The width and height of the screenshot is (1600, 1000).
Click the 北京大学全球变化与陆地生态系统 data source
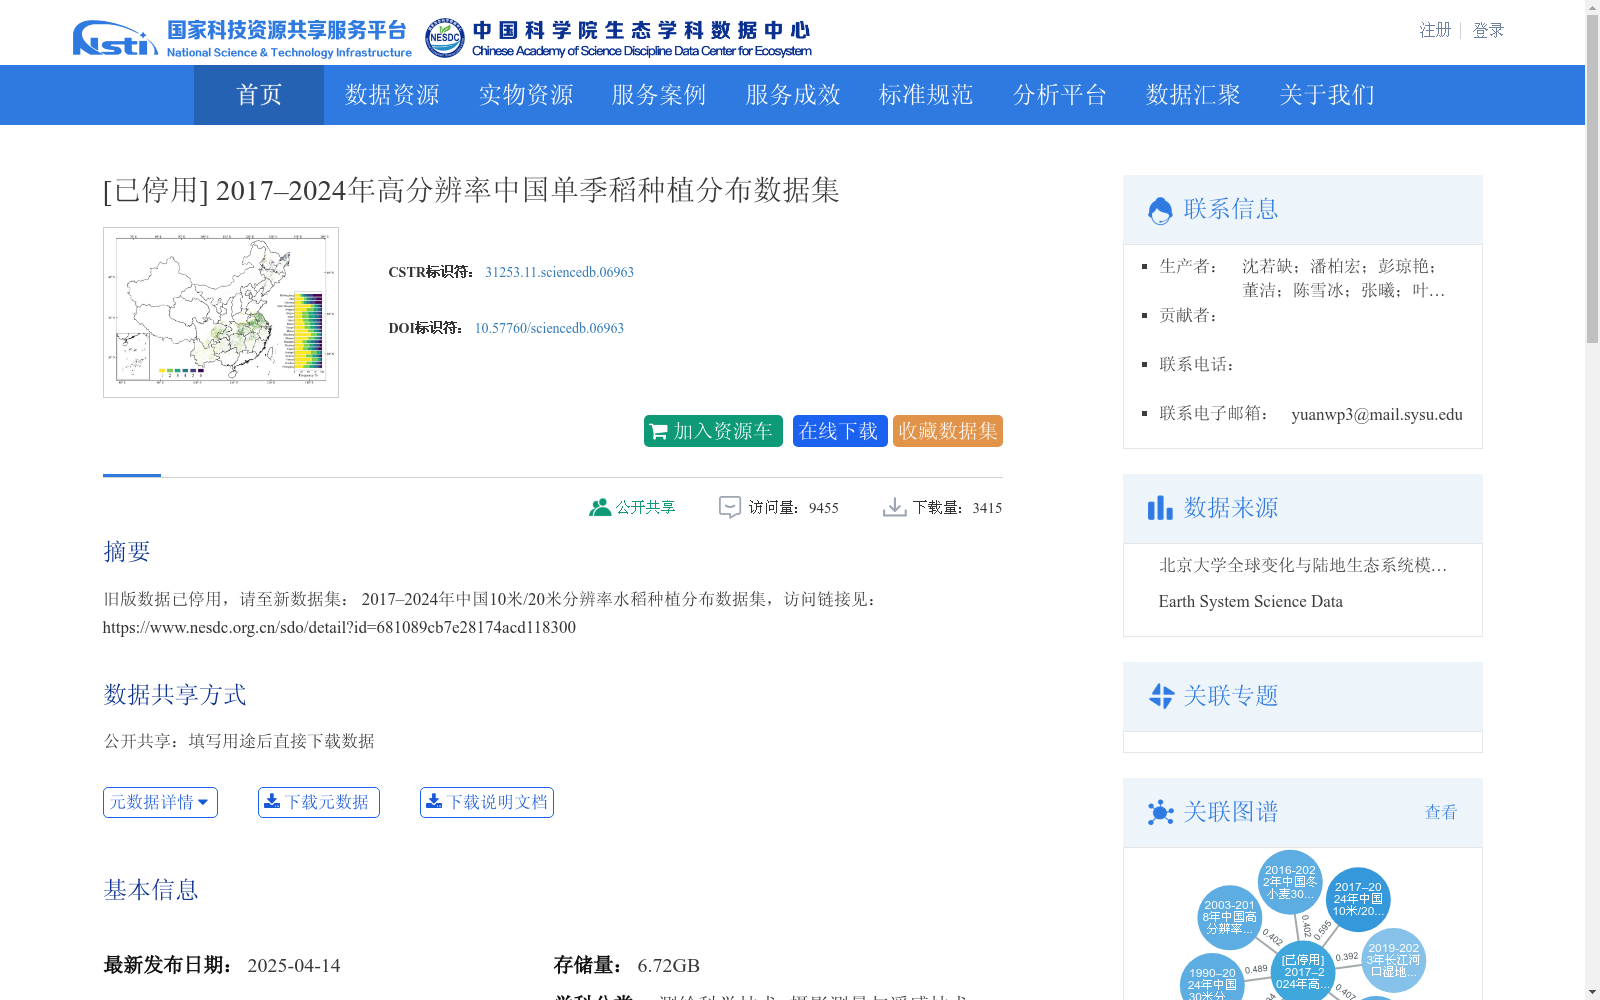[x=1303, y=565]
